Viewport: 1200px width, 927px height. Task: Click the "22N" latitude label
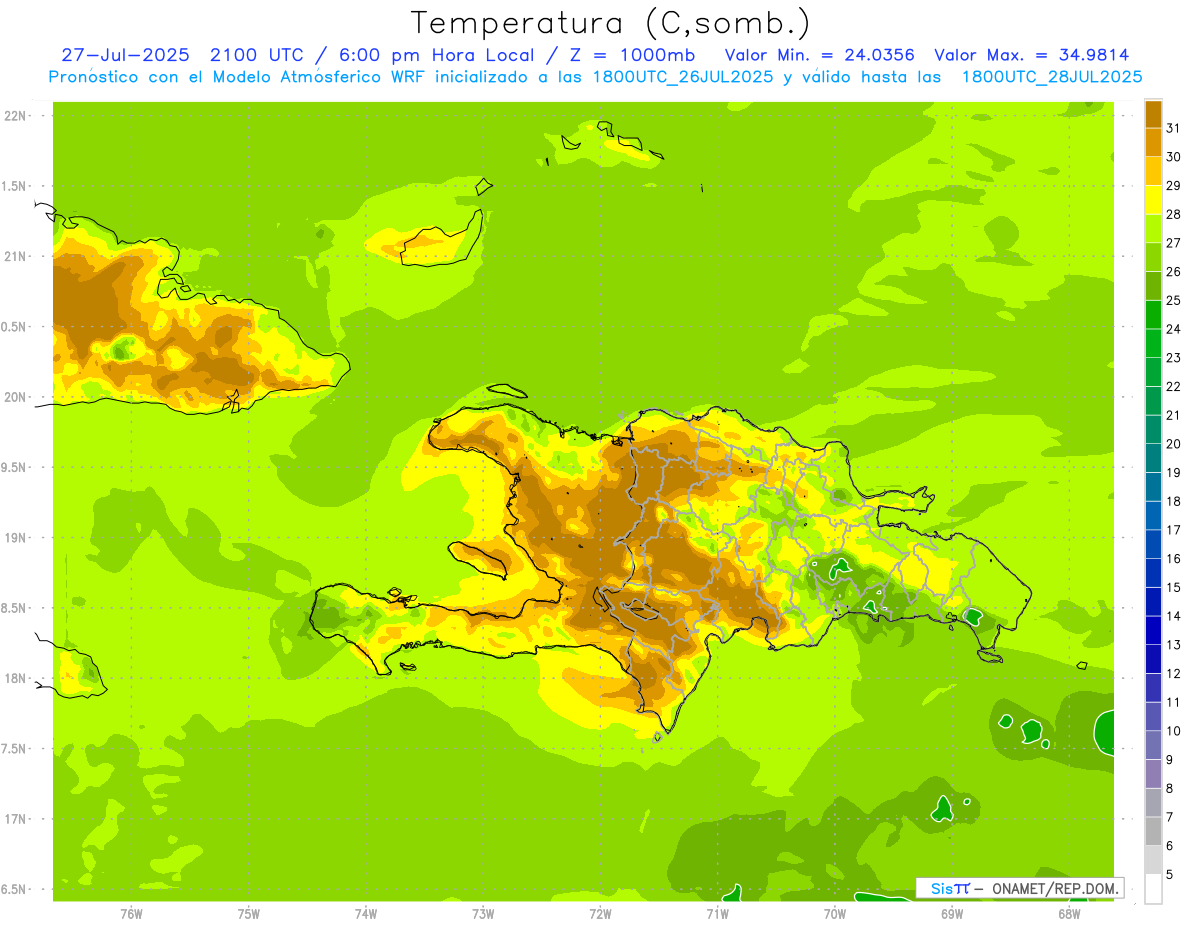pos(14,116)
